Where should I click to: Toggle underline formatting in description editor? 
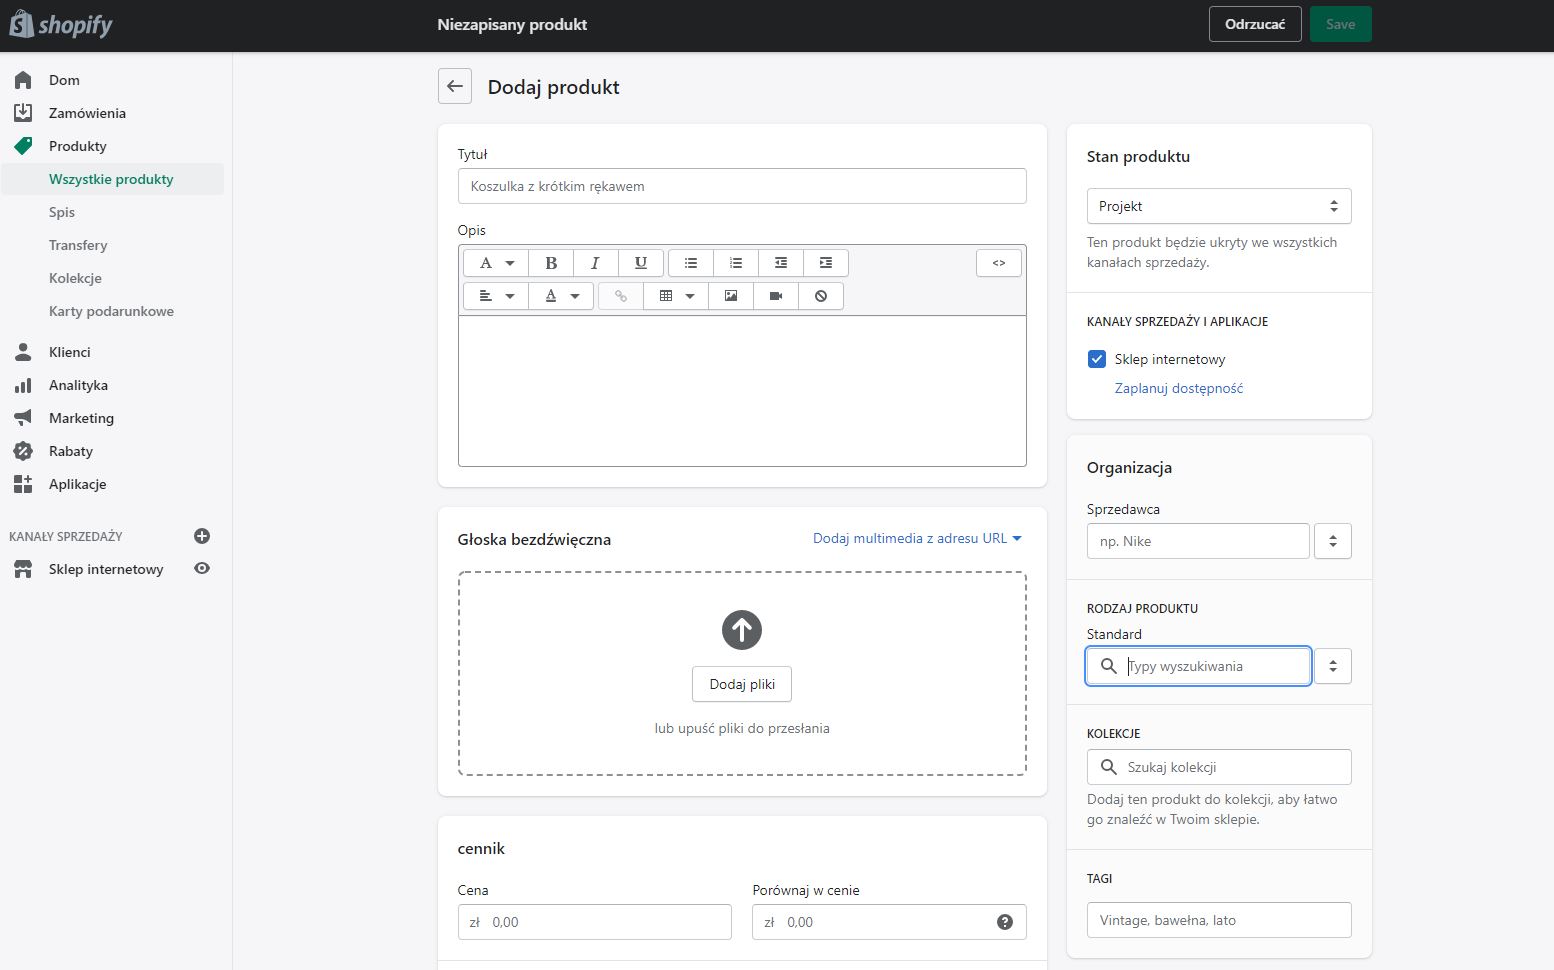pyautogui.click(x=641, y=263)
